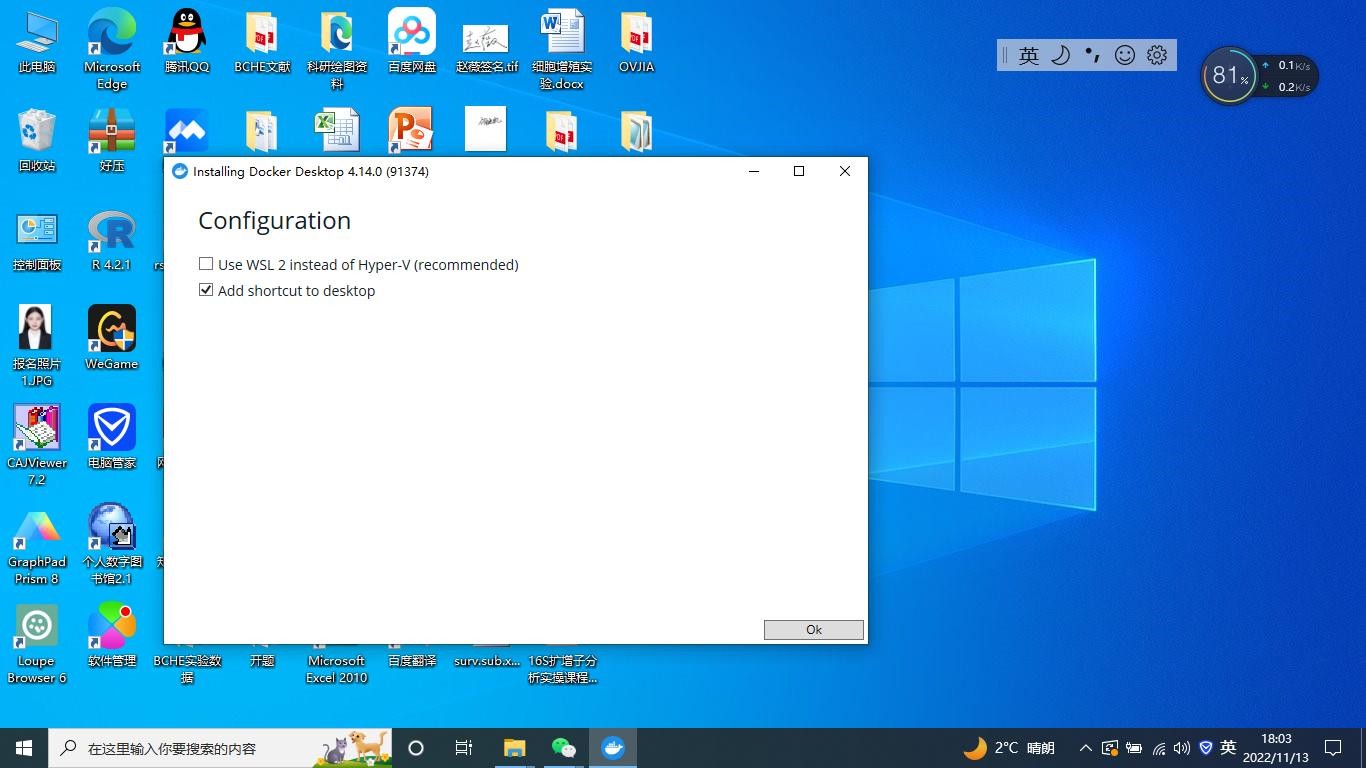This screenshot has height=768, width=1366.
Task: Select the Excel file icon behind installer
Action: (x=337, y=131)
